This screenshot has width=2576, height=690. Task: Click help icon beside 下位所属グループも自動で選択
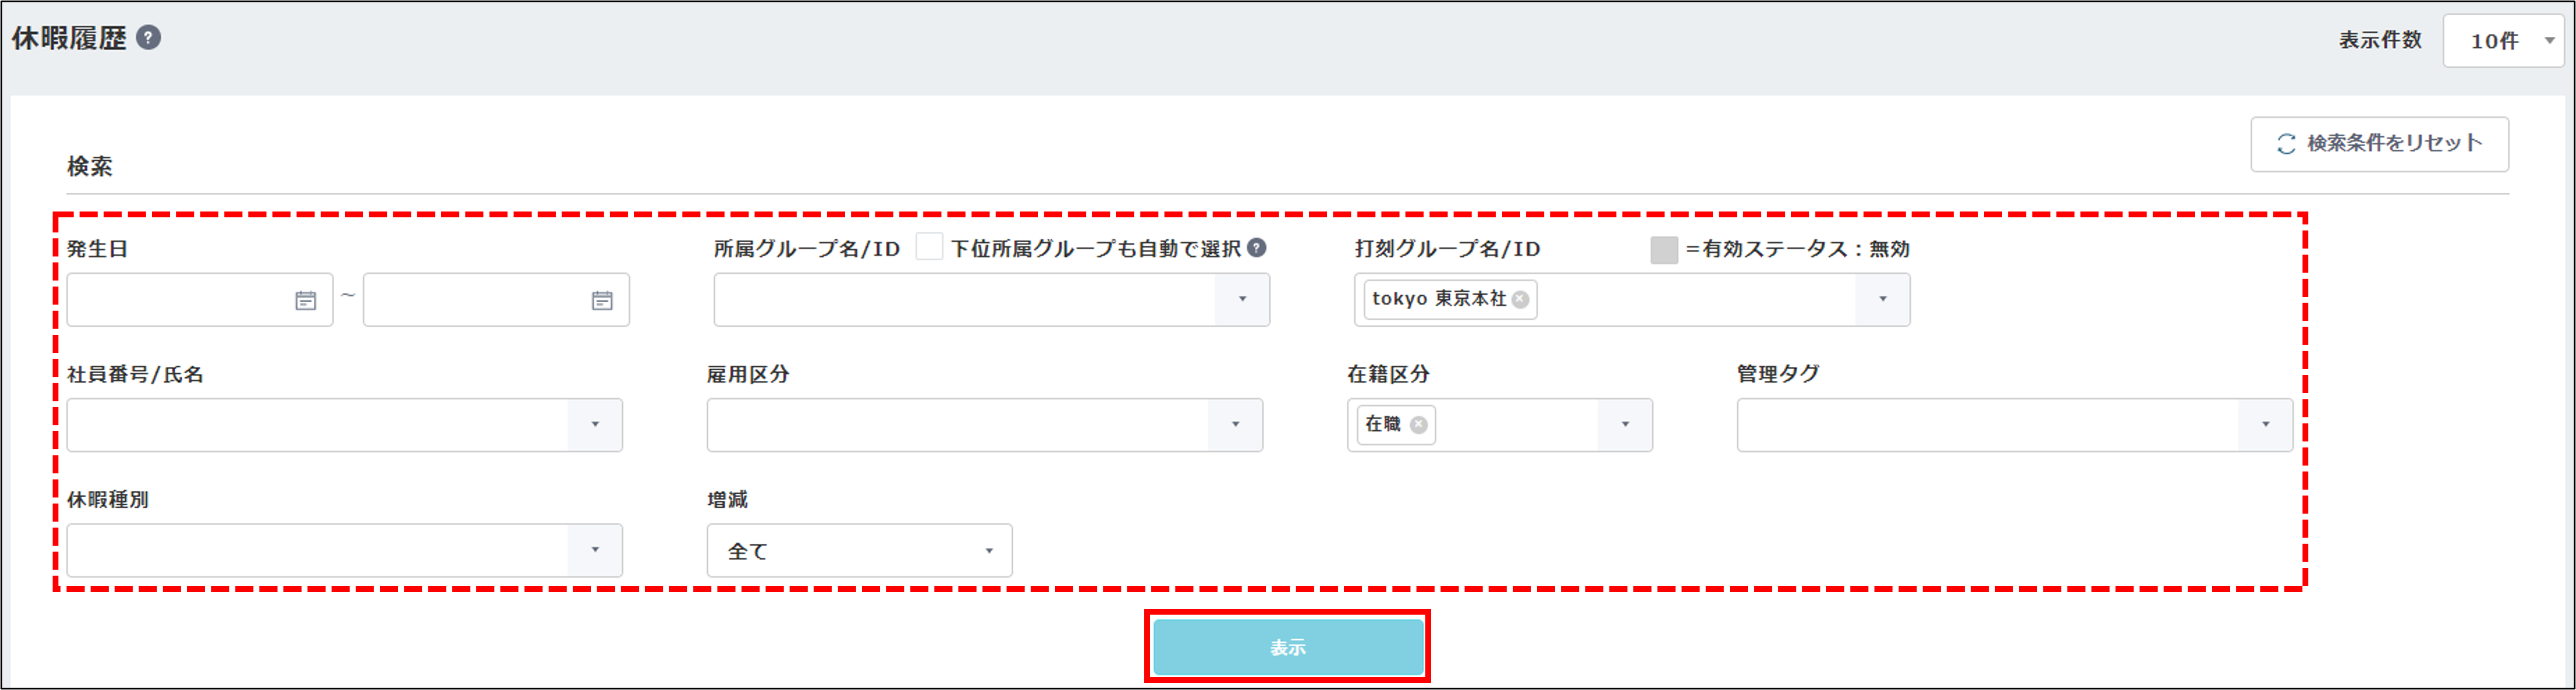tap(1257, 248)
